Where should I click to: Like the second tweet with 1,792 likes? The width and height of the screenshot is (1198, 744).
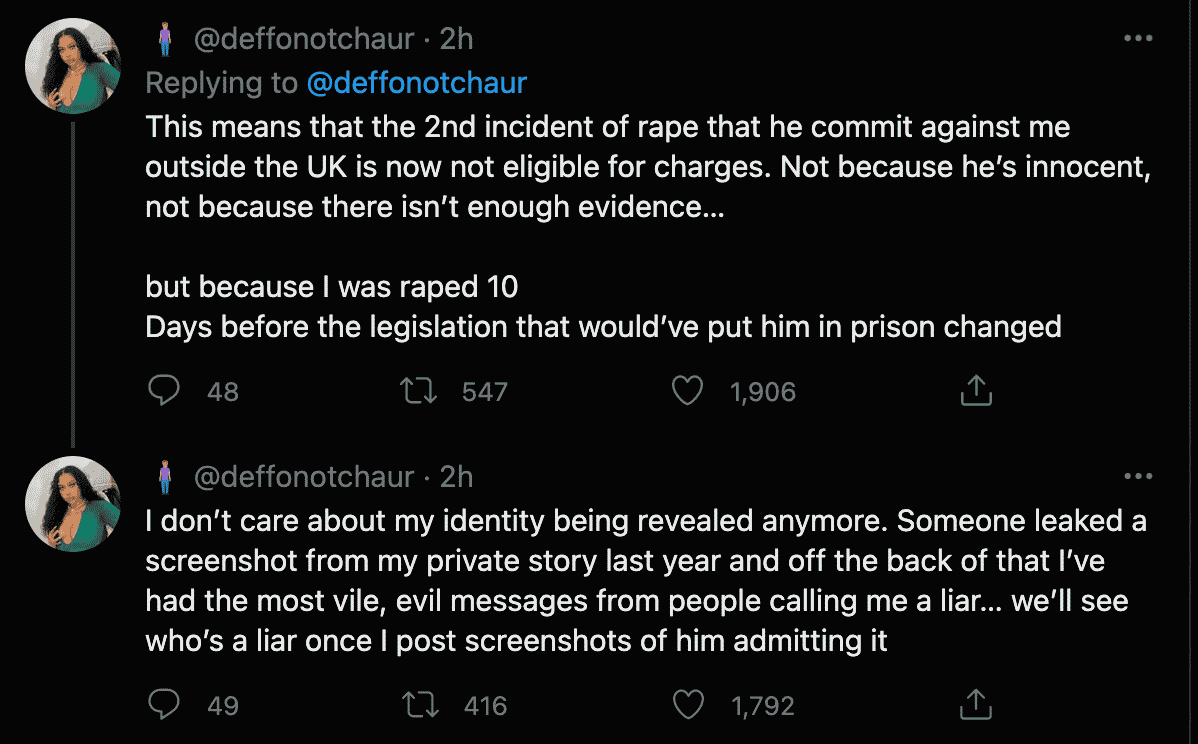pyautogui.click(x=687, y=705)
